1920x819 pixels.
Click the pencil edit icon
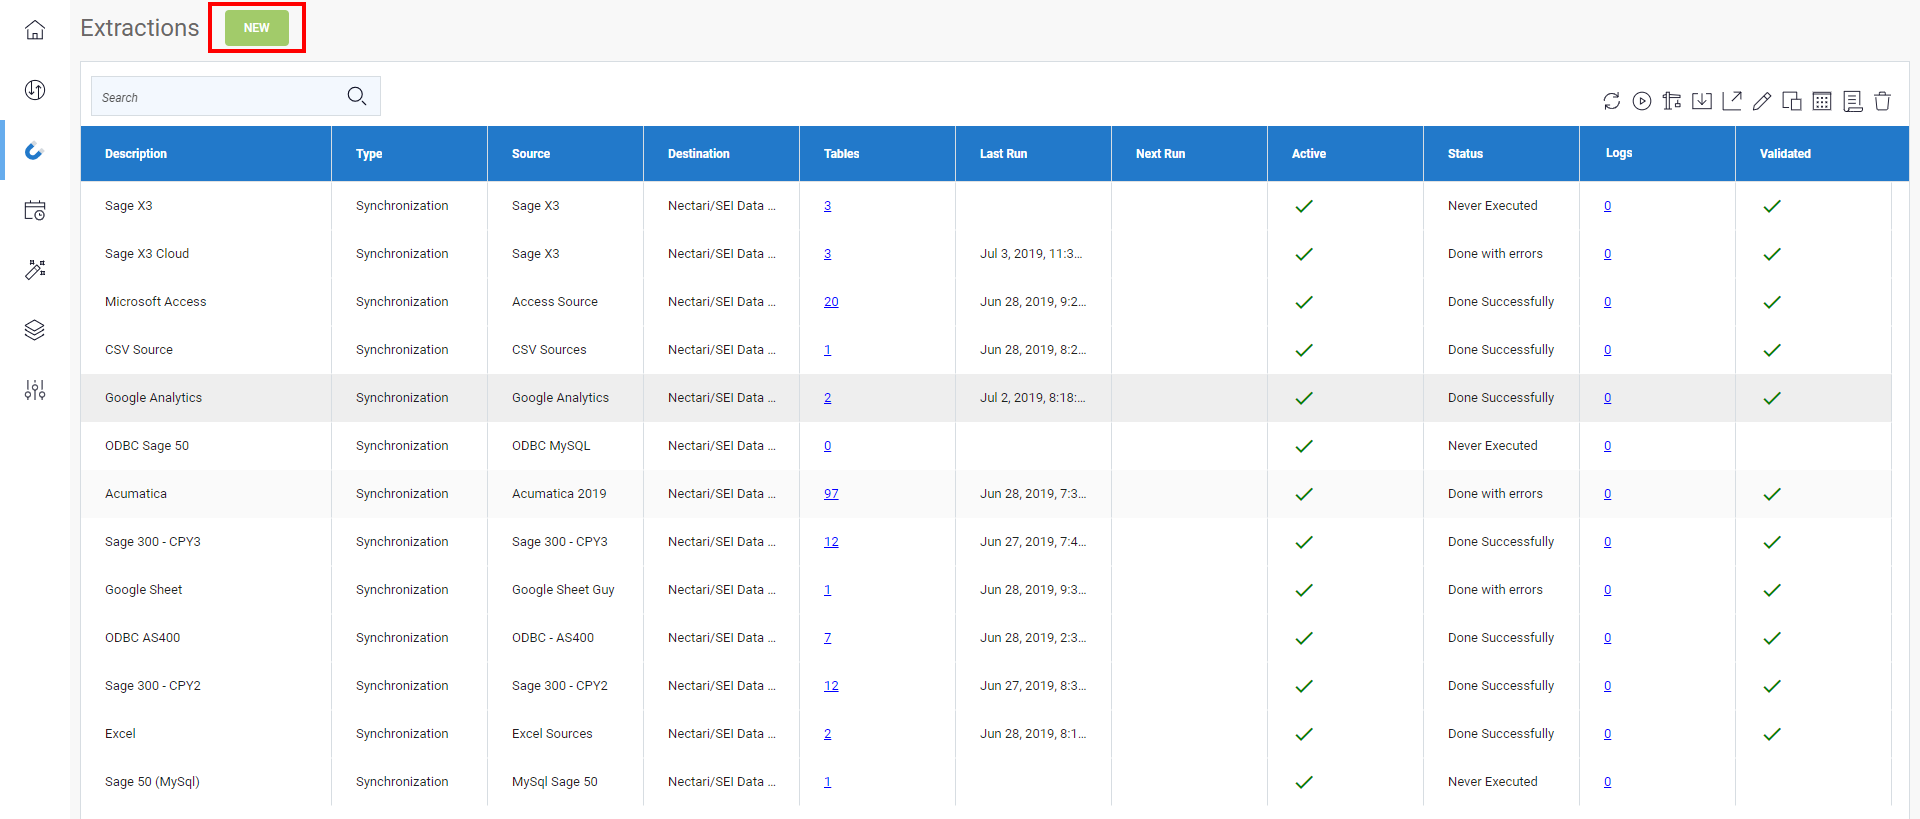click(x=1762, y=101)
